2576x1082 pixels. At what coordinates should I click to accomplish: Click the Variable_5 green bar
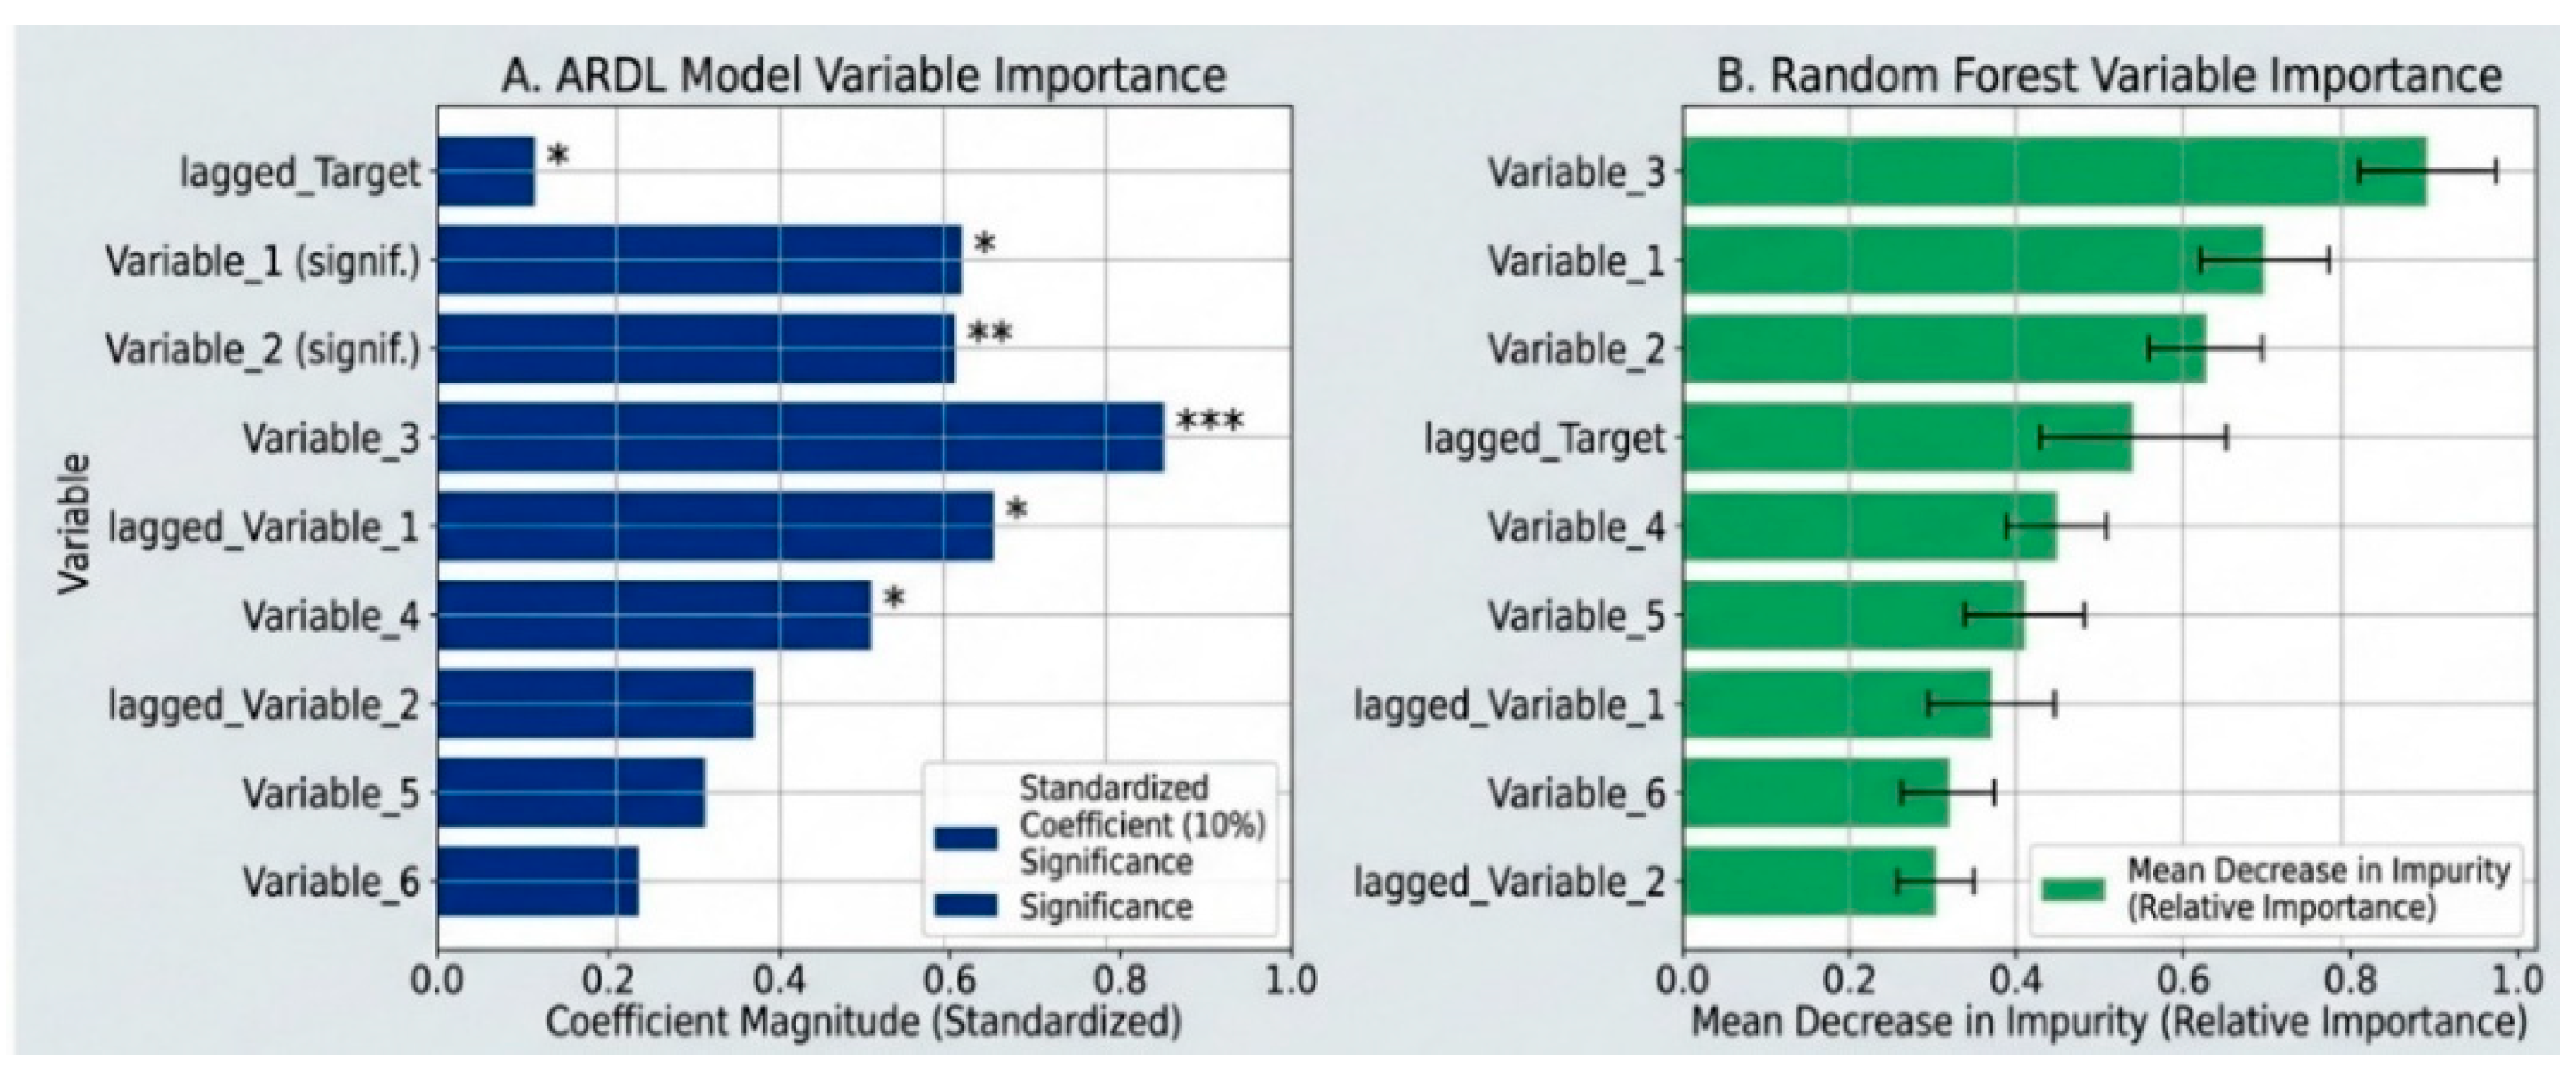tap(1855, 615)
